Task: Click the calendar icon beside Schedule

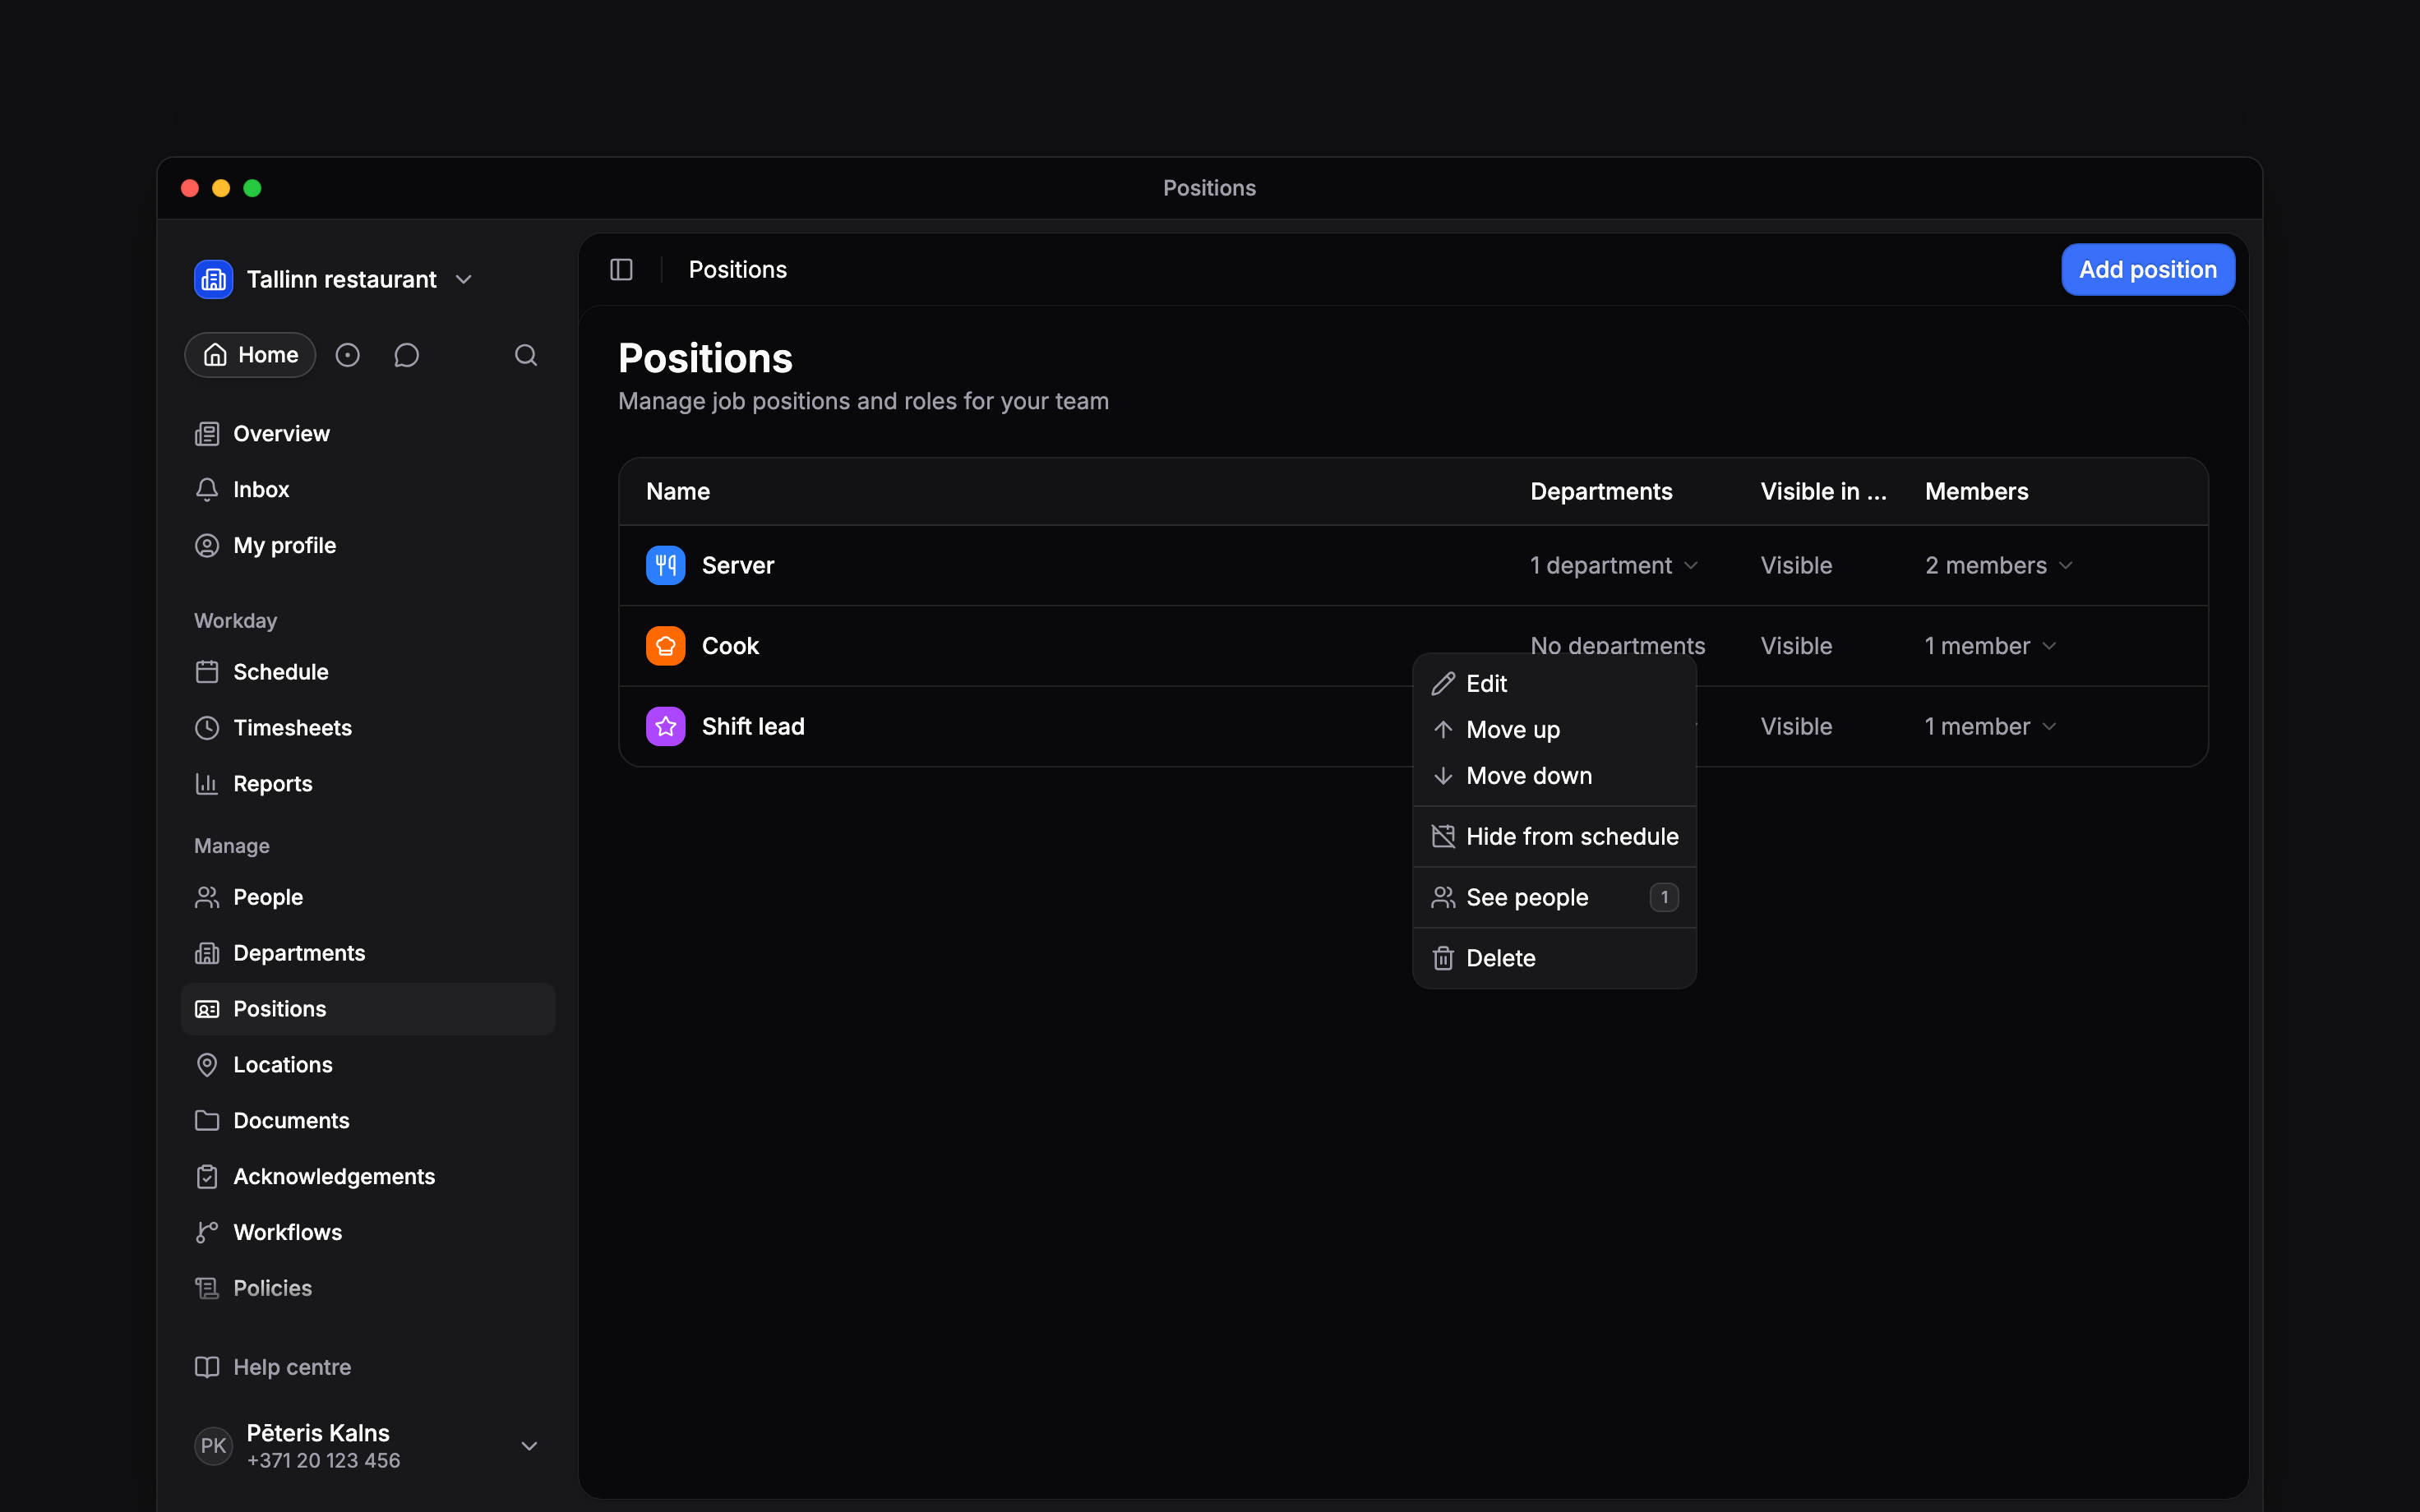Action: pyautogui.click(x=207, y=672)
